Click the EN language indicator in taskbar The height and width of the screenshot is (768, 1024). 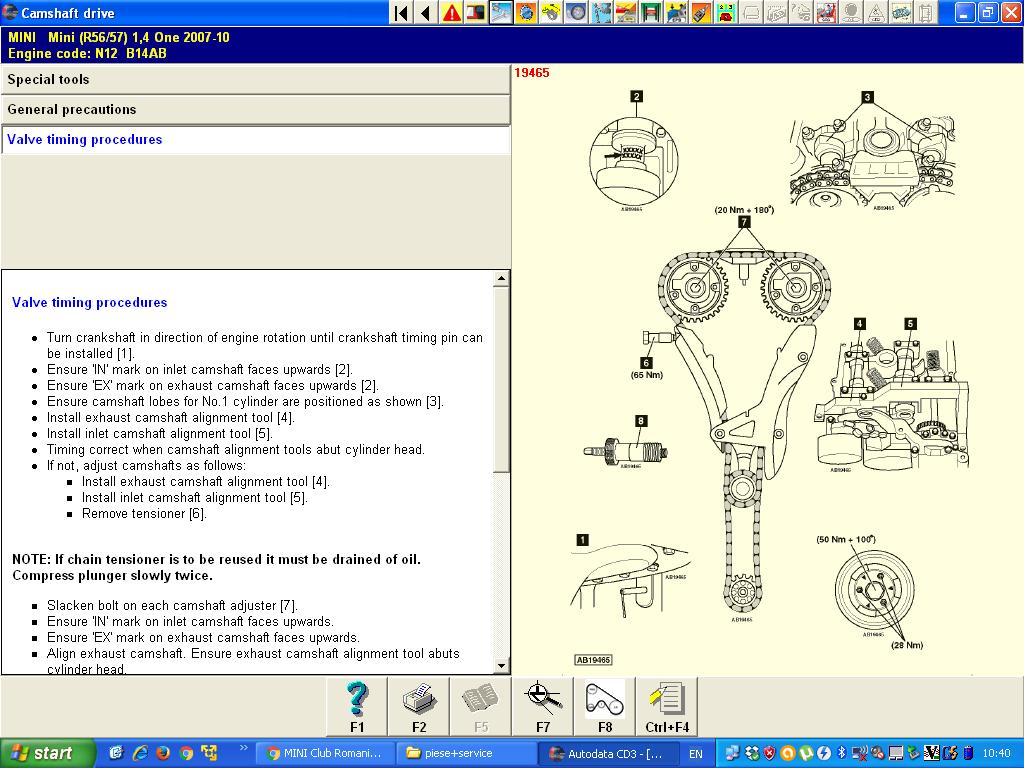[x=696, y=753]
